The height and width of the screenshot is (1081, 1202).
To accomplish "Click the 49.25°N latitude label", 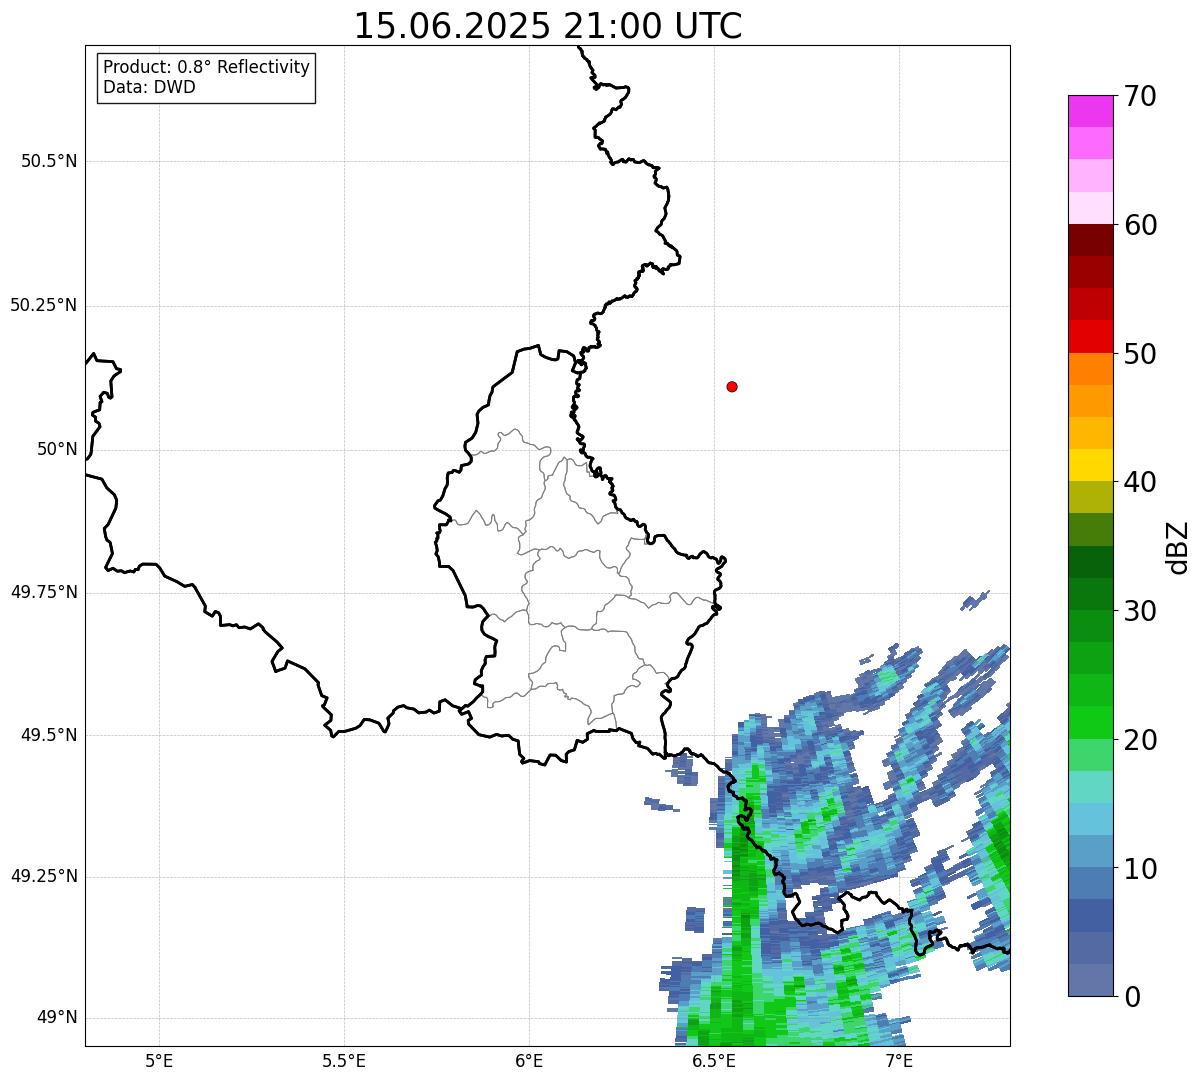I will (x=44, y=876).
